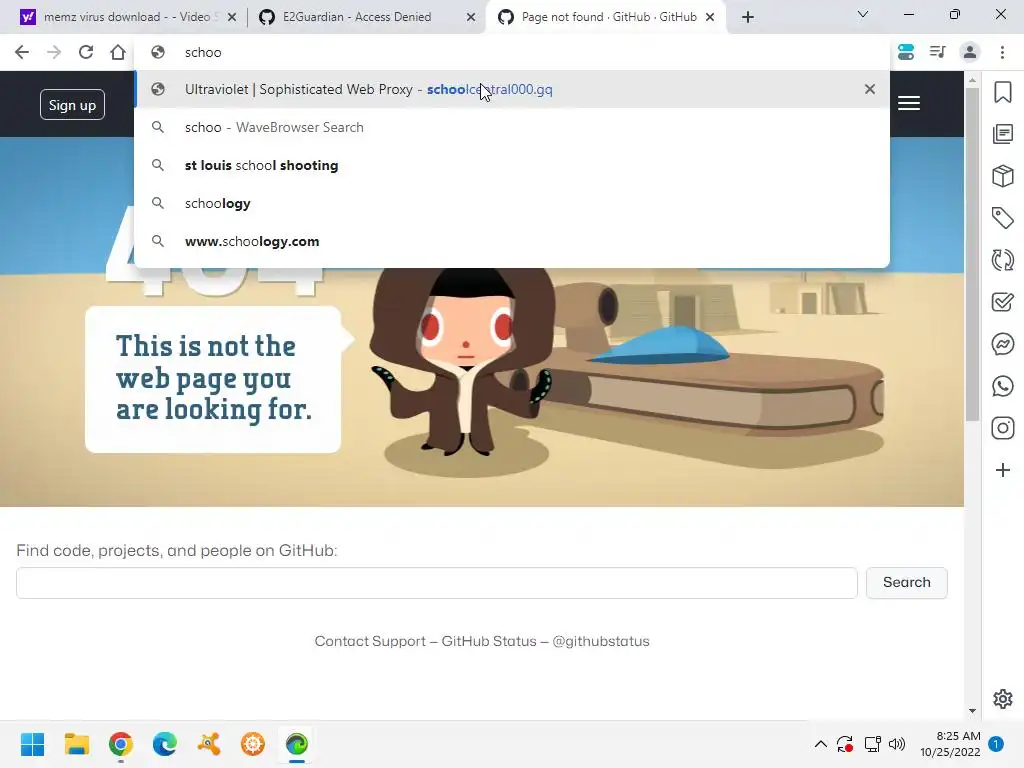Add a new sidebar app with plus
The width and height of the screenshot is (1024, 768).
tap(1002, 470)
